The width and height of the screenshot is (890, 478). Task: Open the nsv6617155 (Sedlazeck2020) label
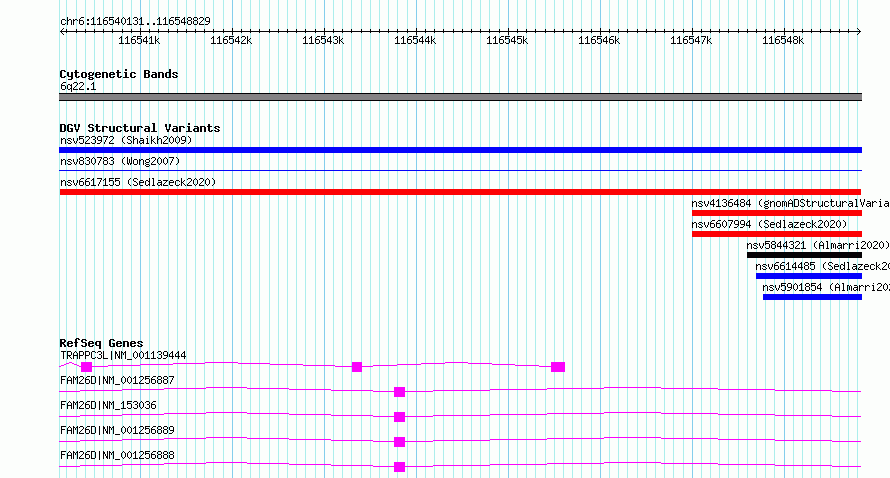(x=138, y=182)
